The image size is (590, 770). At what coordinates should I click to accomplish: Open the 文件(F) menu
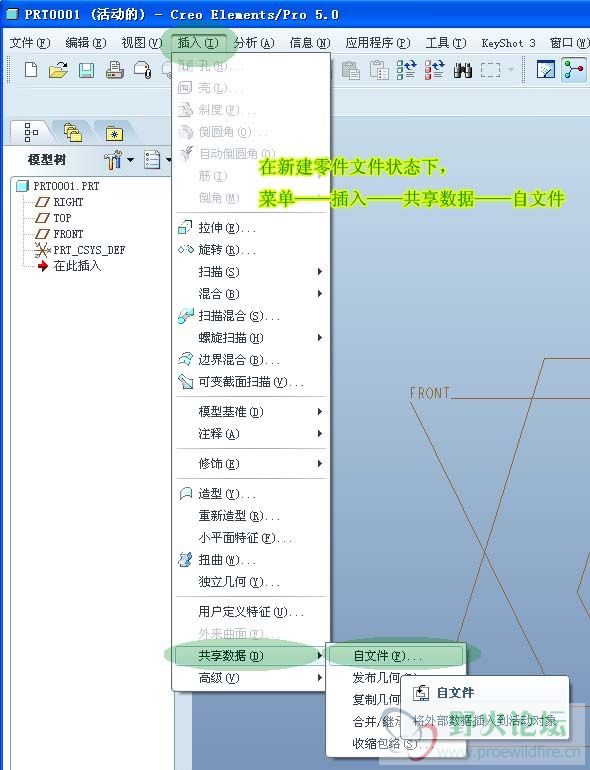coord(30,43)
